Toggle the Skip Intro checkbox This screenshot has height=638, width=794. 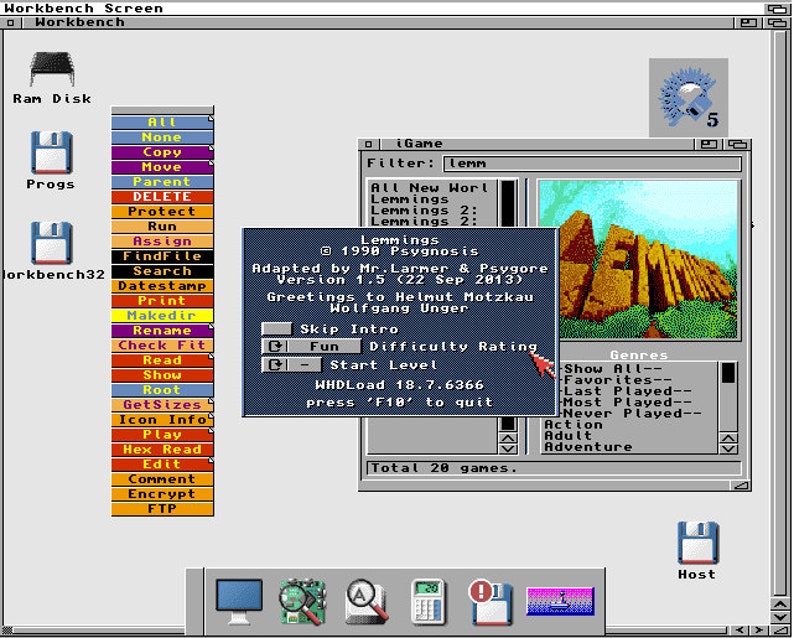click(276, 329)
